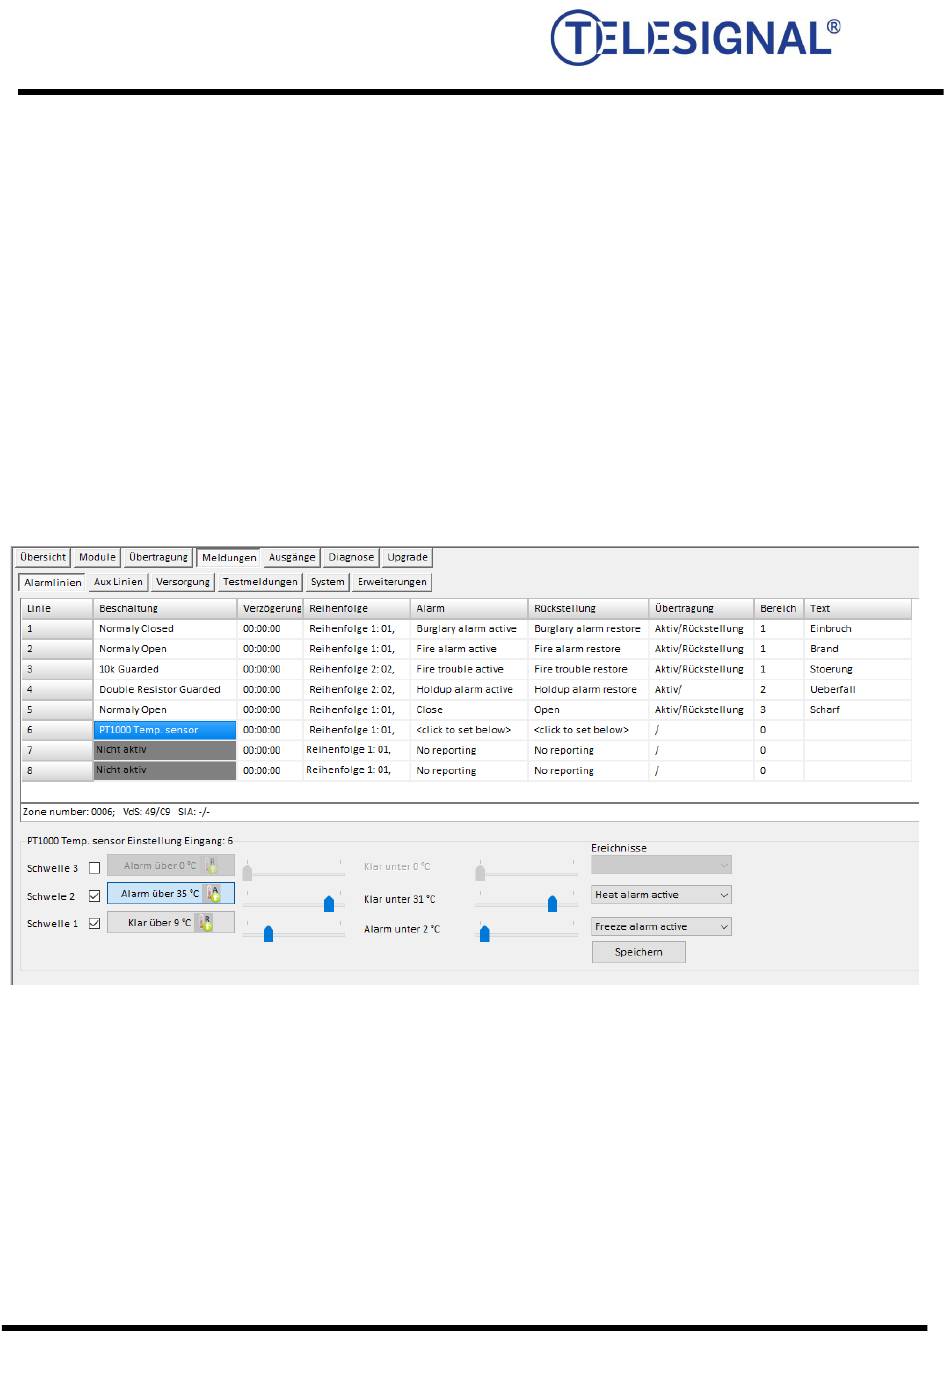Select the PT1000 Temp. sensor cell in line 6
The height and width of the screenshot is (1387, 950).
coord(165,730)
